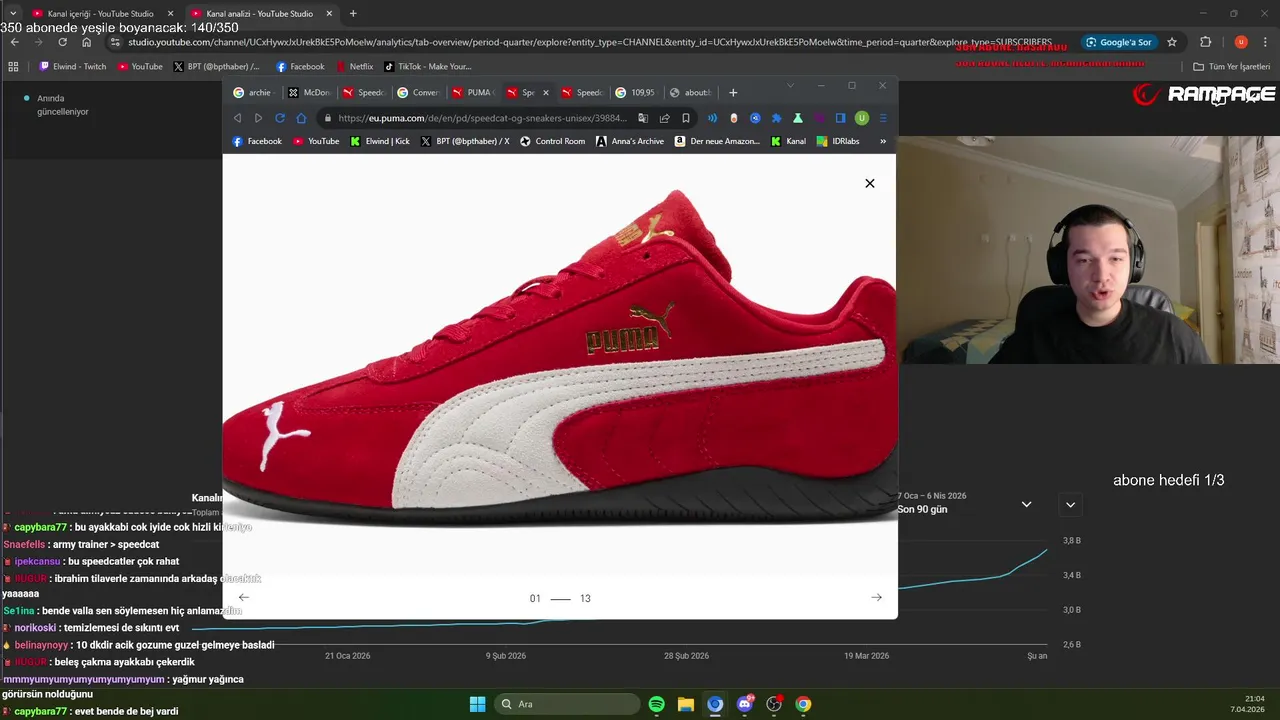The width and height of the screenshot is (1280, 720).
Task: Click translate page icon in Puma address bar
Action: pyautogui.click(x=643, y=118)
